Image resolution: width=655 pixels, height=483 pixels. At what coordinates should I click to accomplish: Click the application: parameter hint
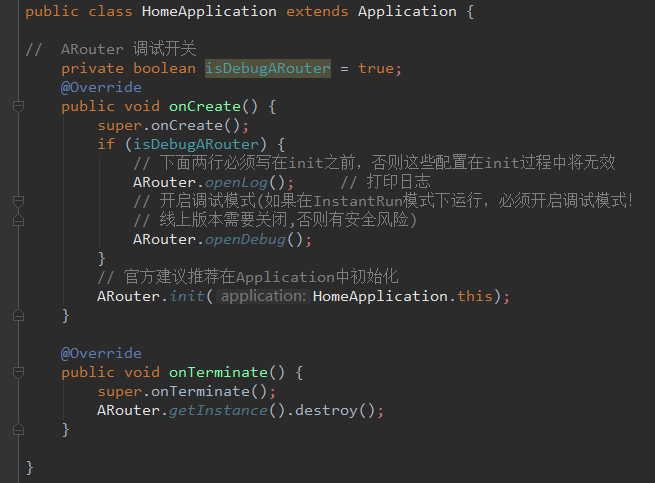click(x=263, y=296)
